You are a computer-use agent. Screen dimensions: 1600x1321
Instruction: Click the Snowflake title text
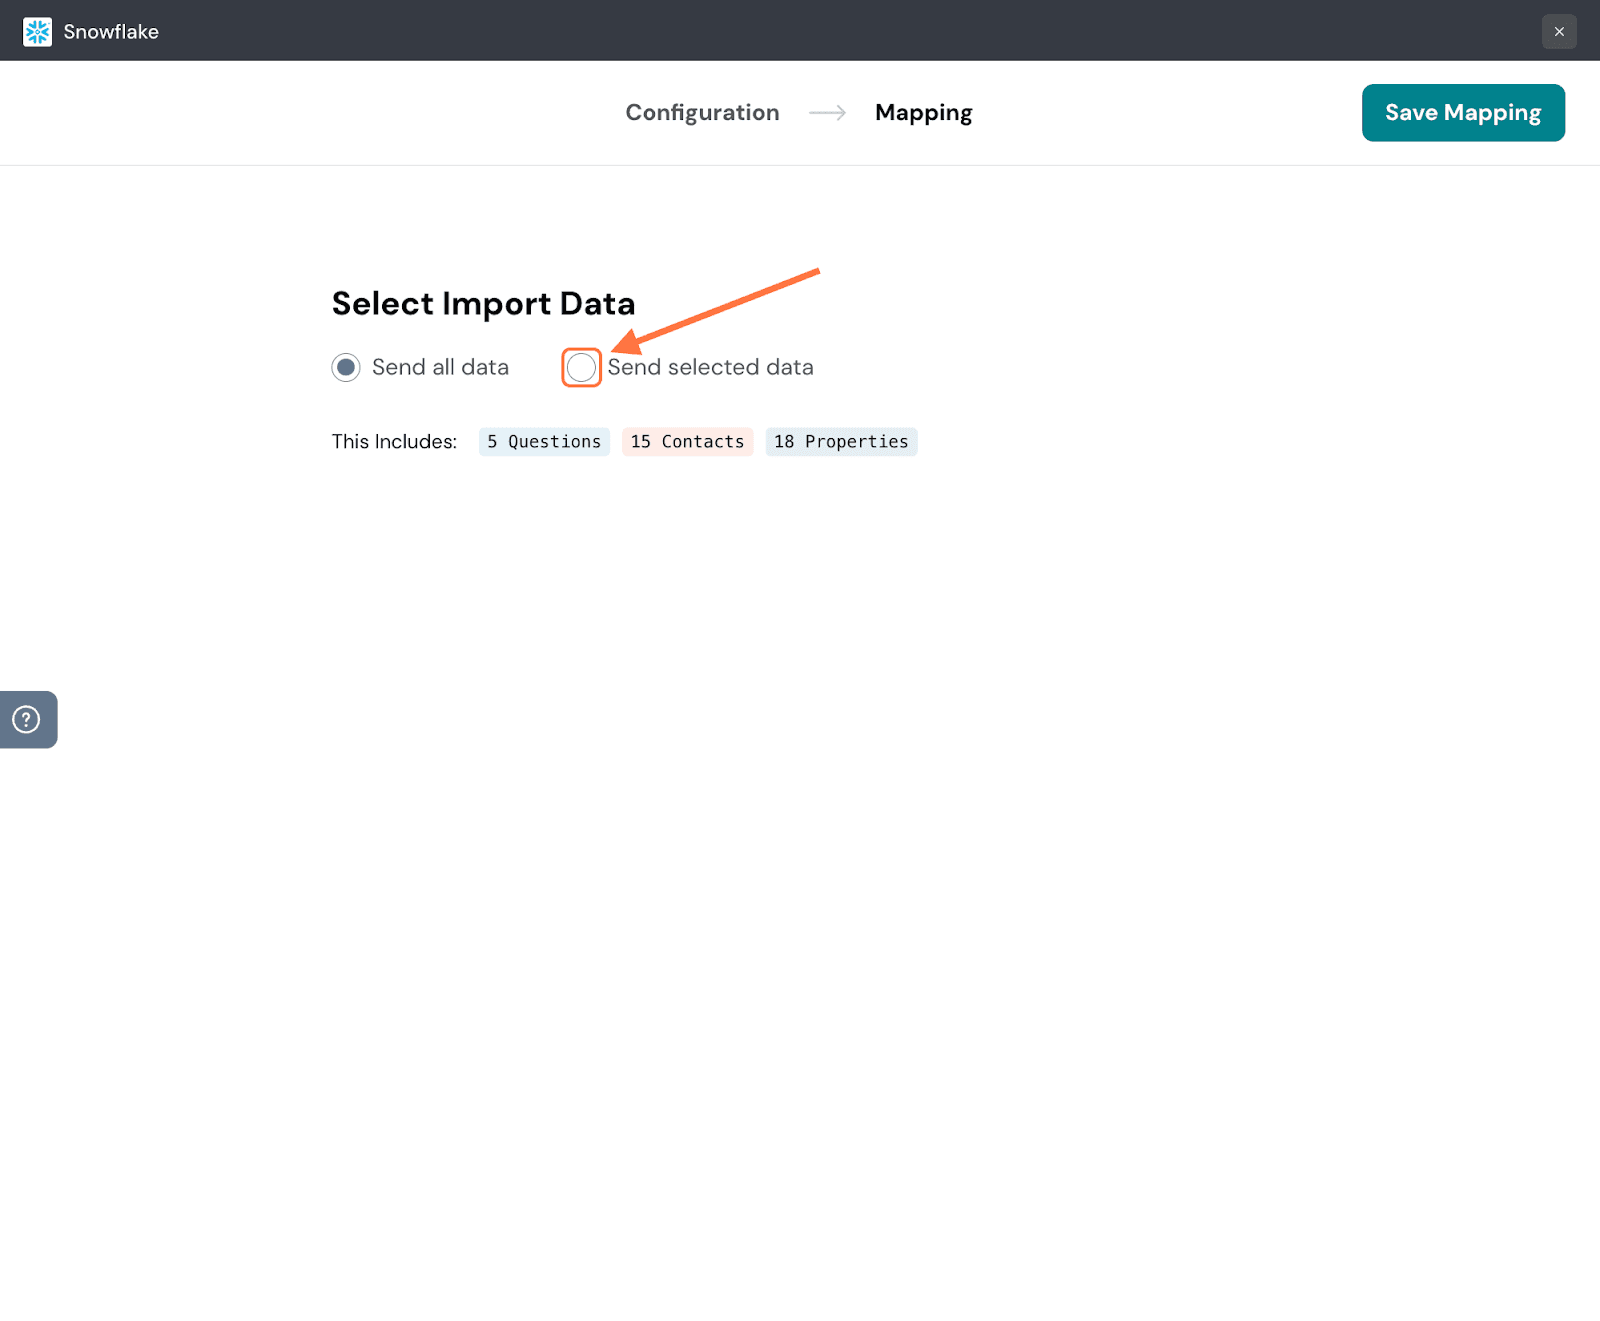pyautogui.click(x=111, y=32)
